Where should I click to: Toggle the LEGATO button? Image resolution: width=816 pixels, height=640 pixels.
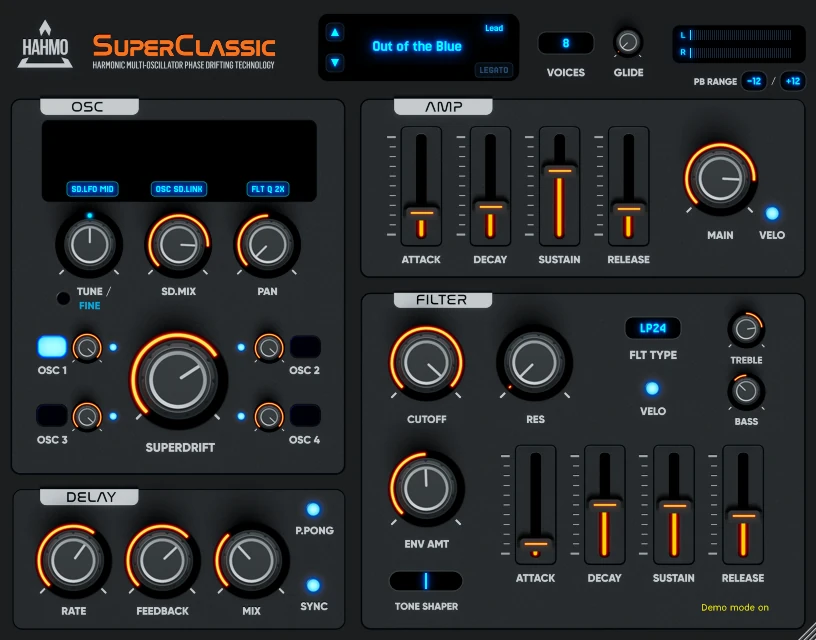click(x=493, y=70)
